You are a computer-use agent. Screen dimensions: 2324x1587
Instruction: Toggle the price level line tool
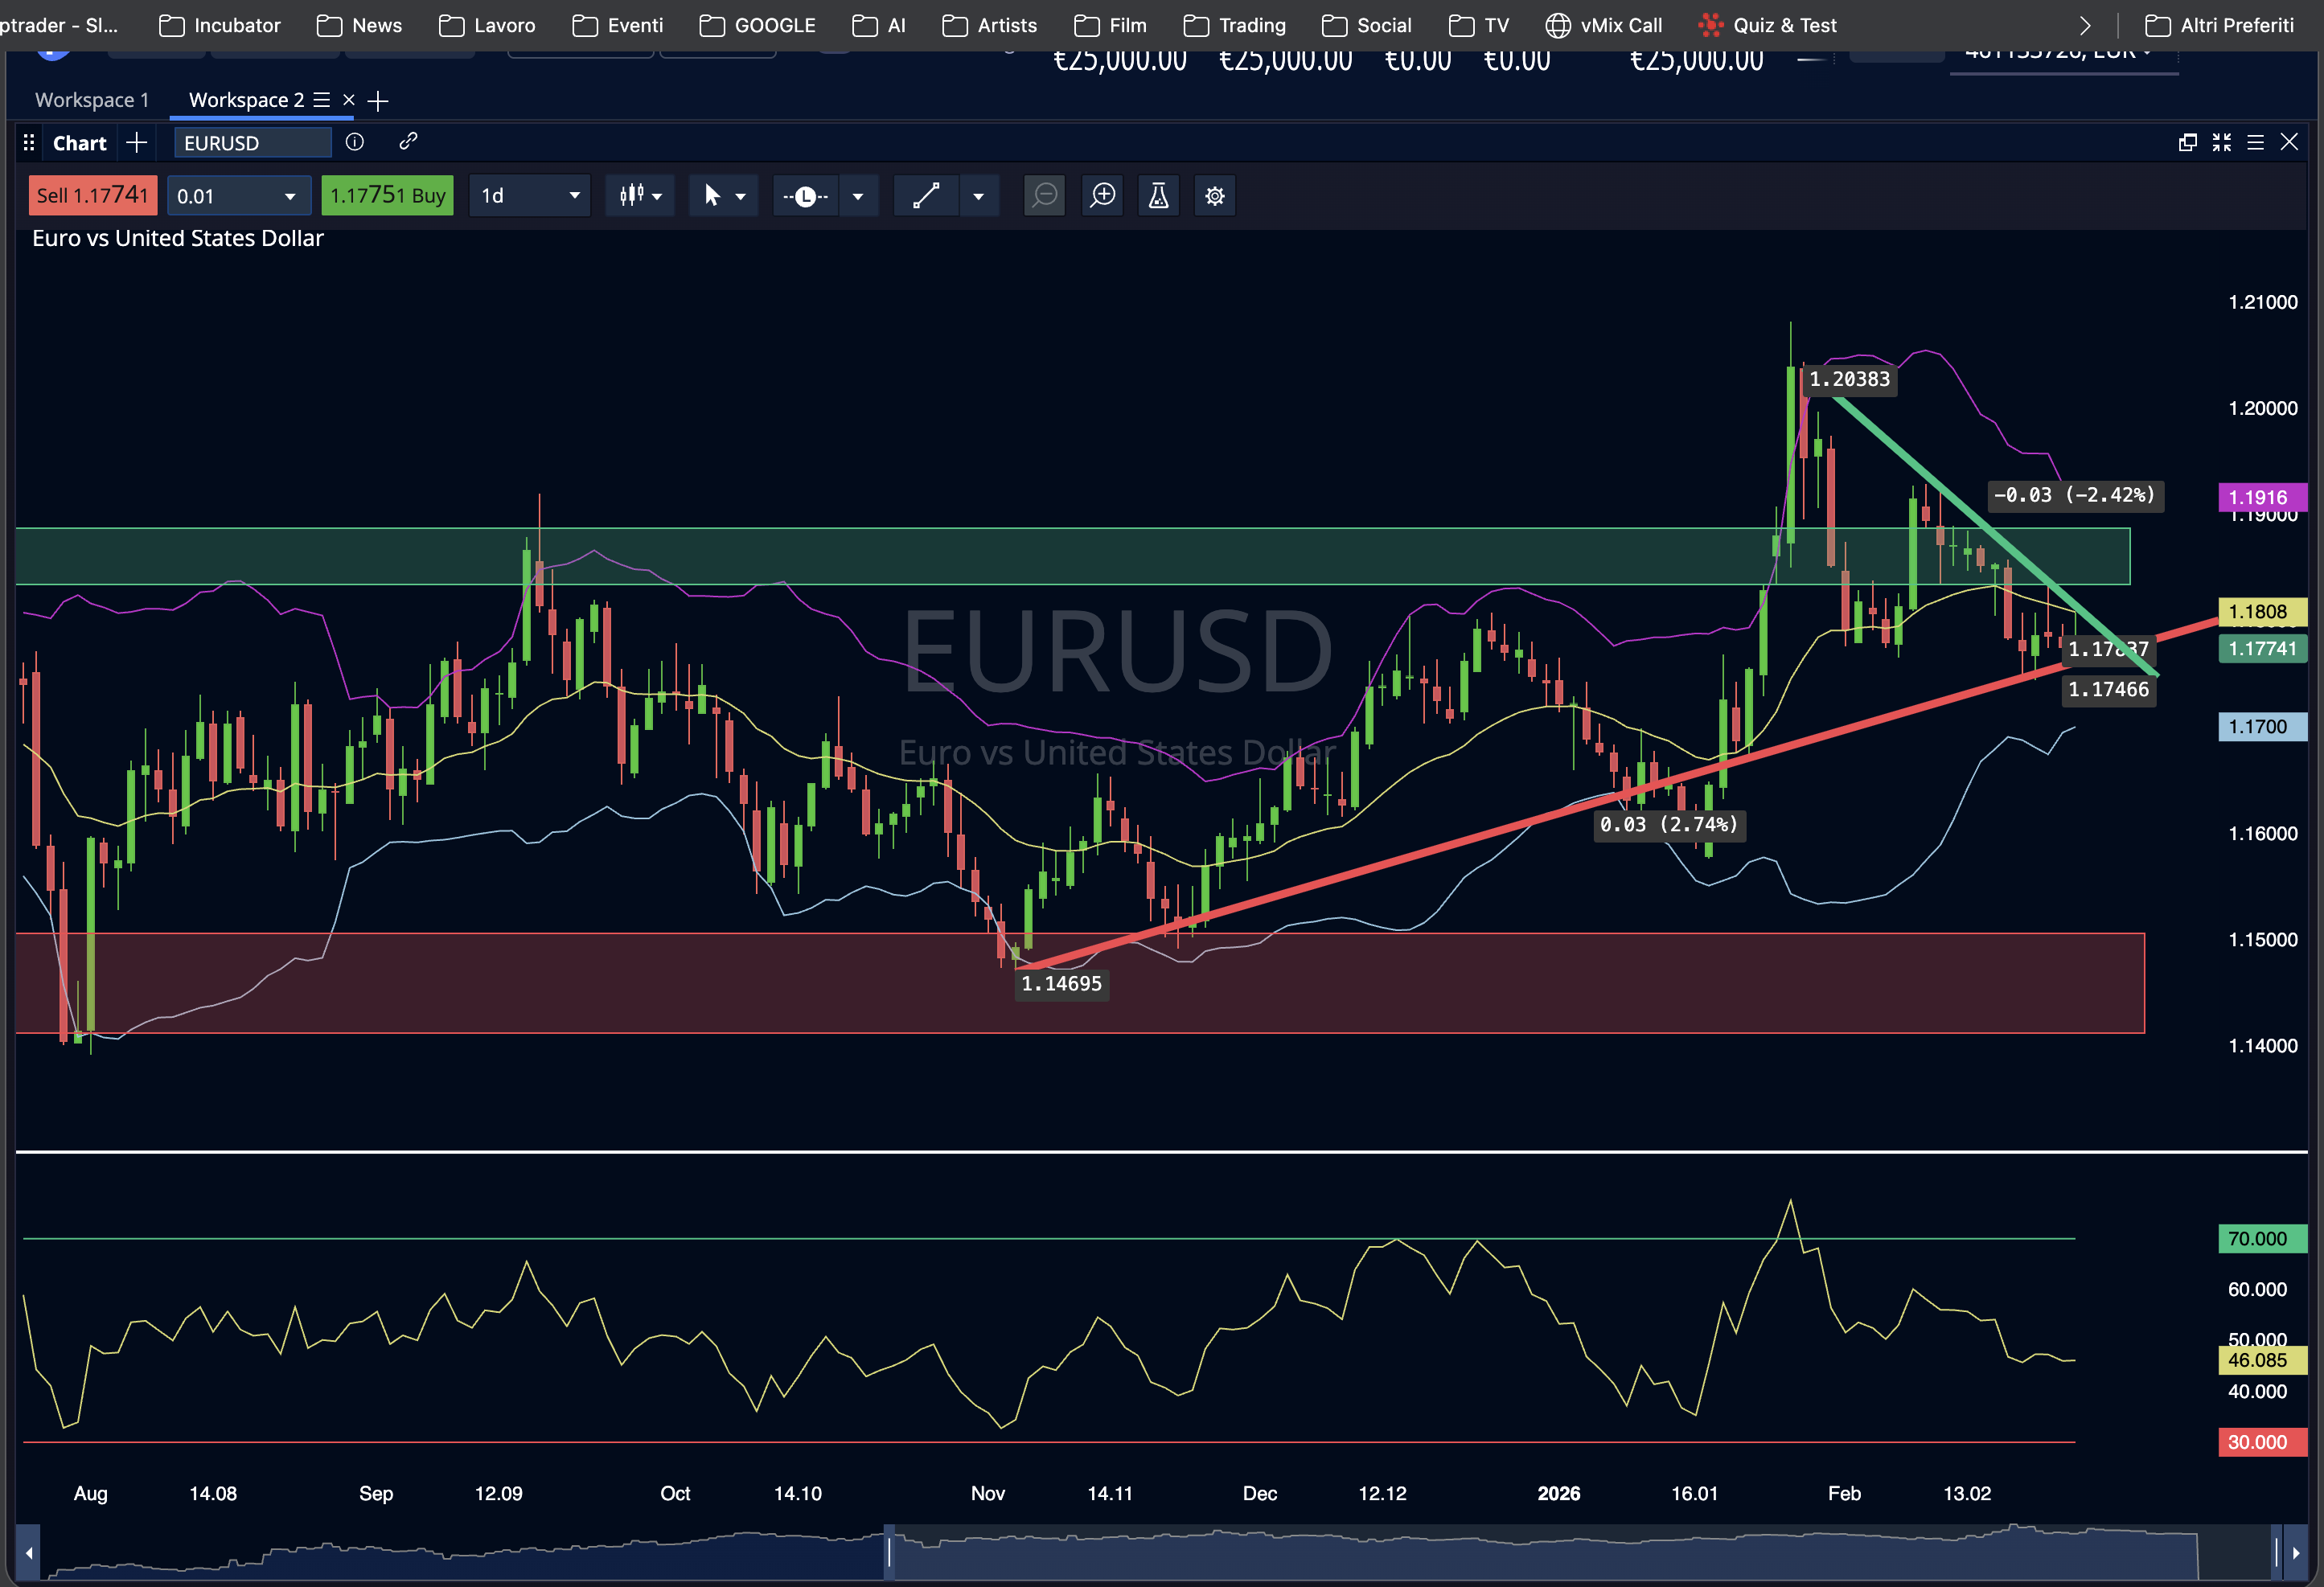(805, 196)
